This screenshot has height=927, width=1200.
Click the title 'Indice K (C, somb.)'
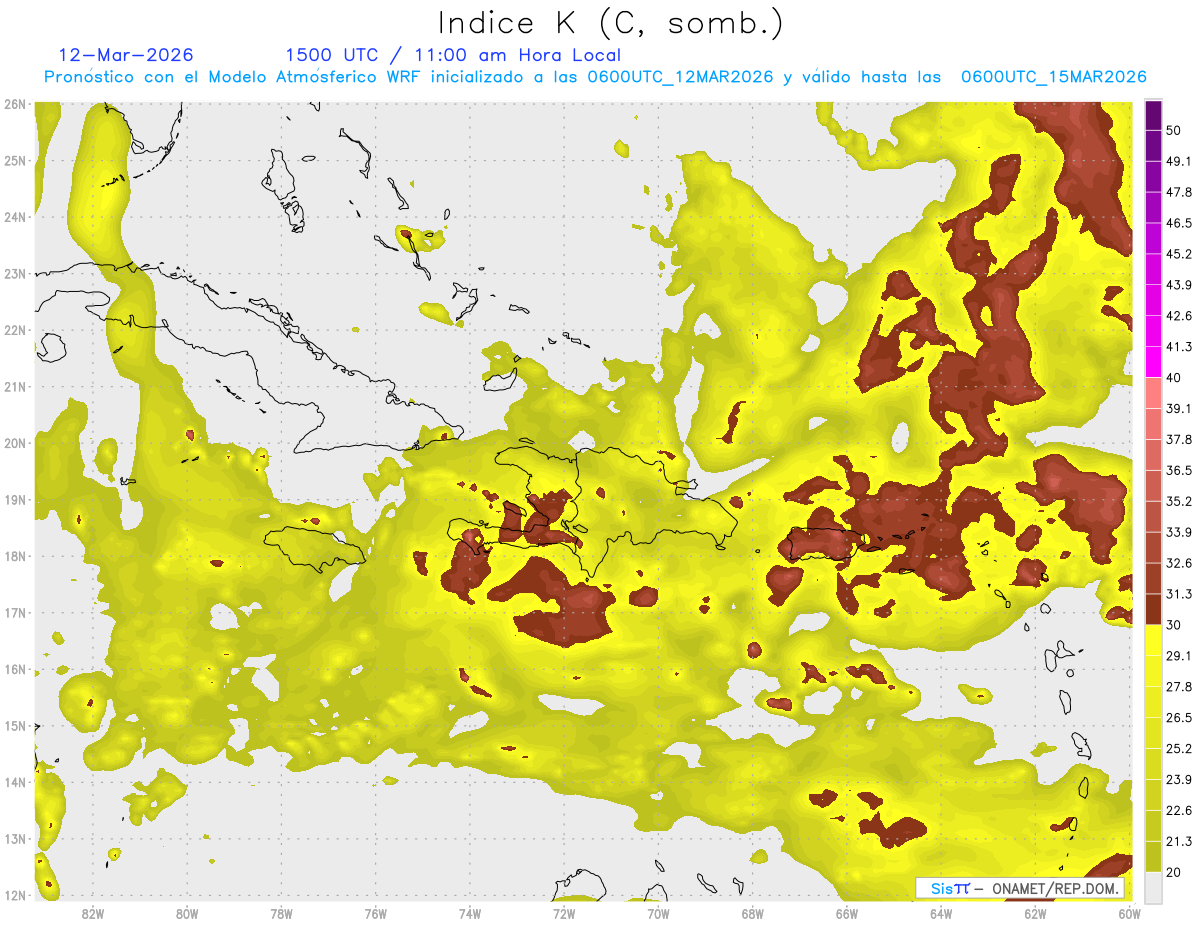pos(611,23)
